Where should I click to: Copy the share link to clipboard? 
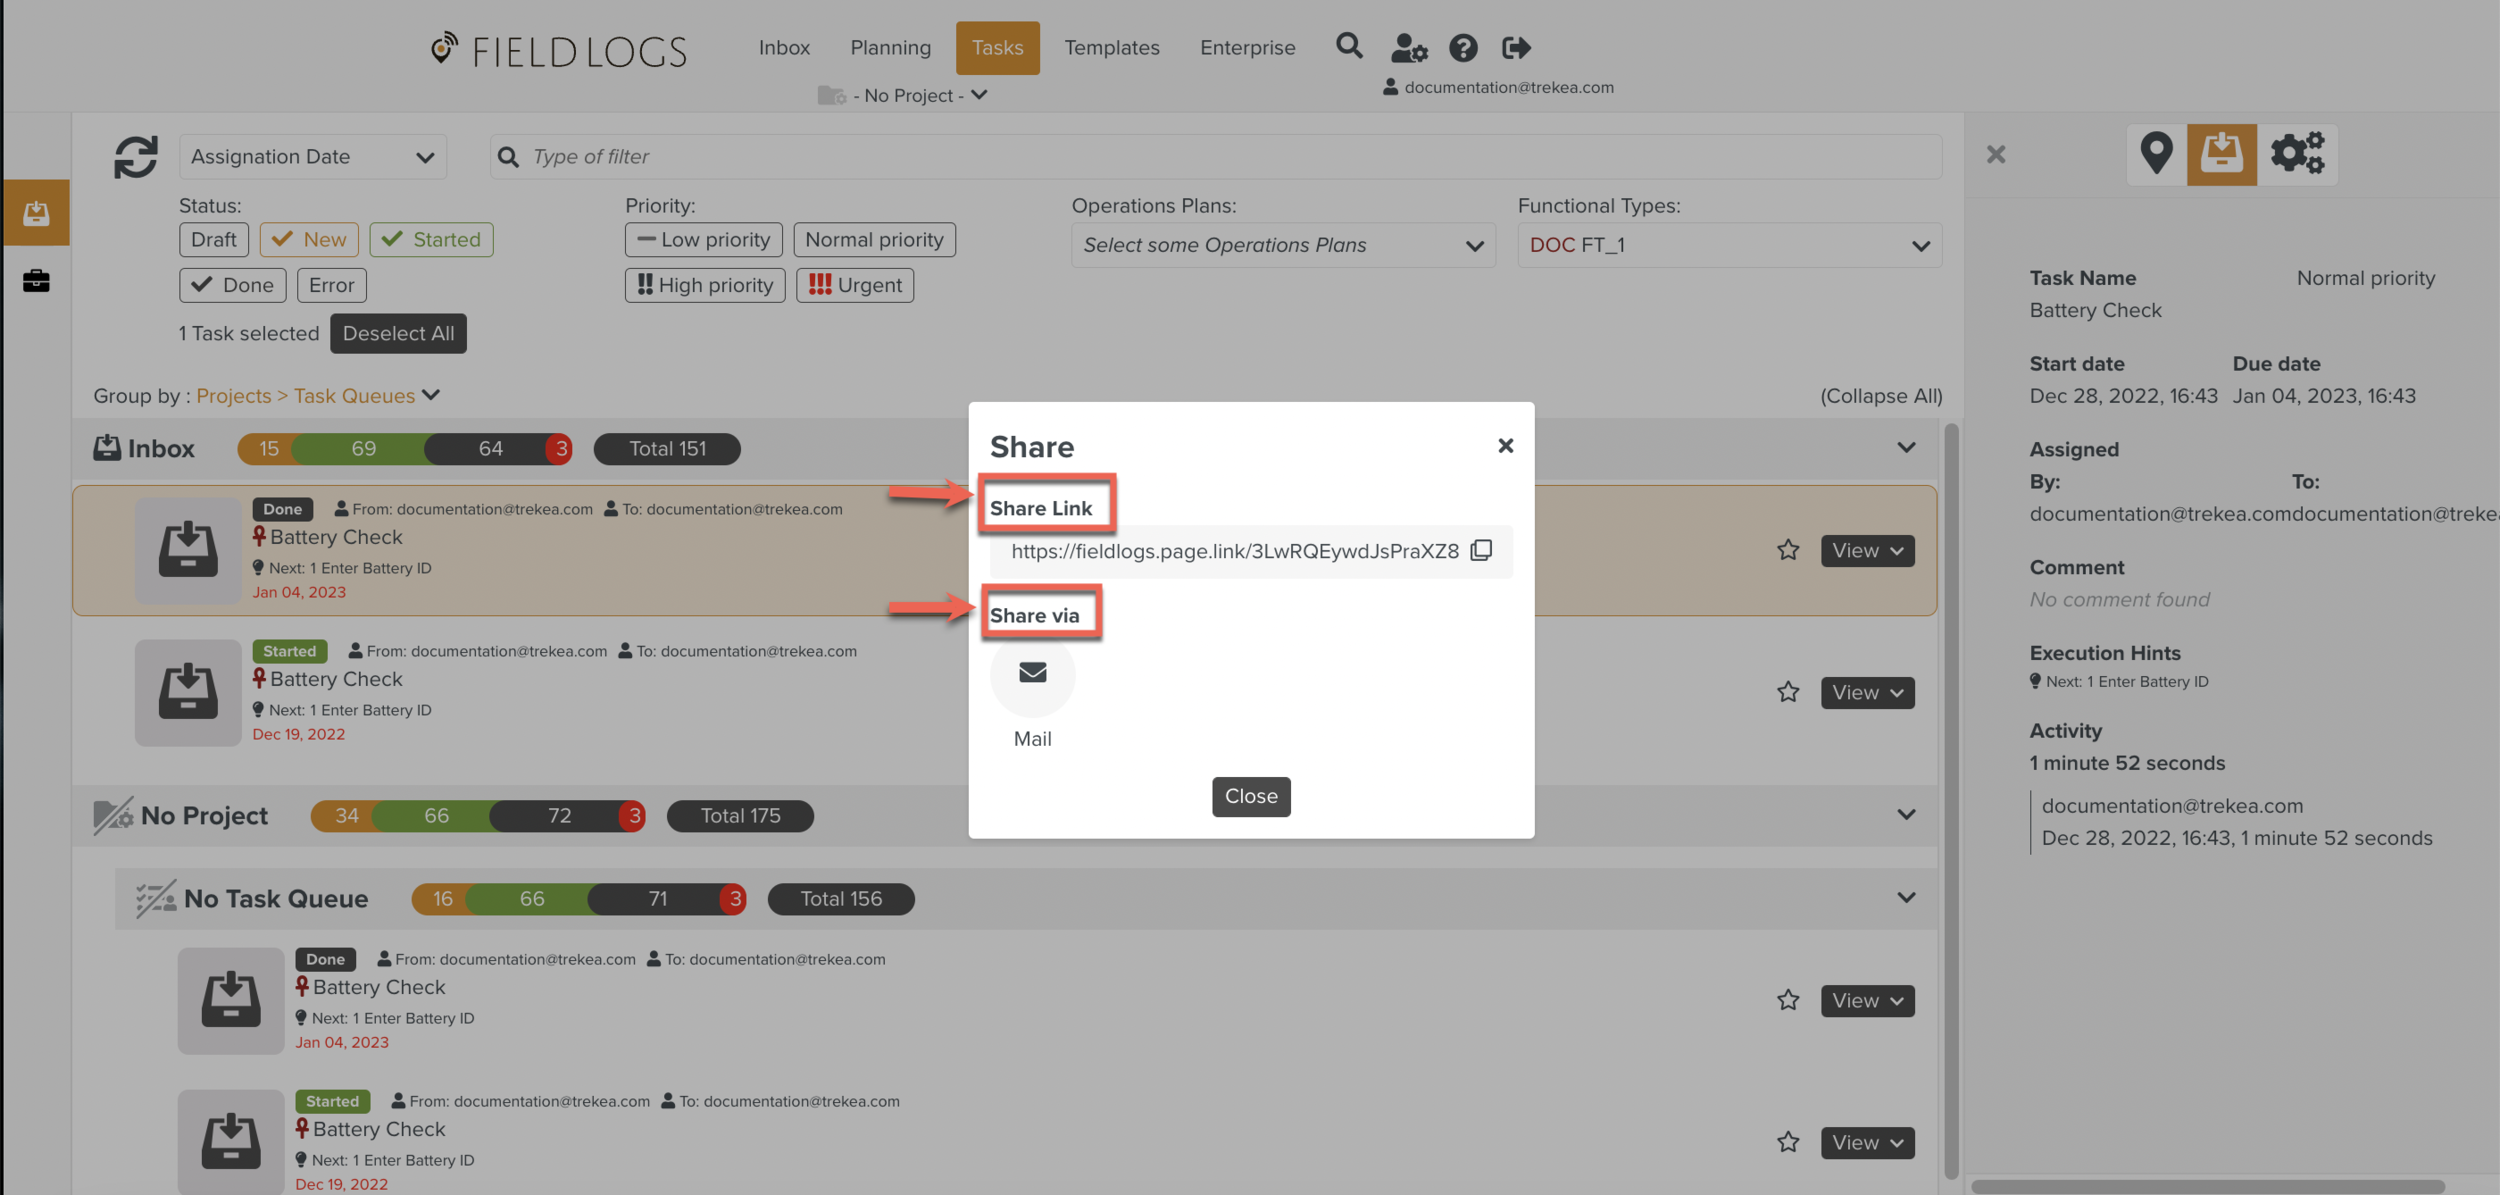click(x=1481, y=551)
